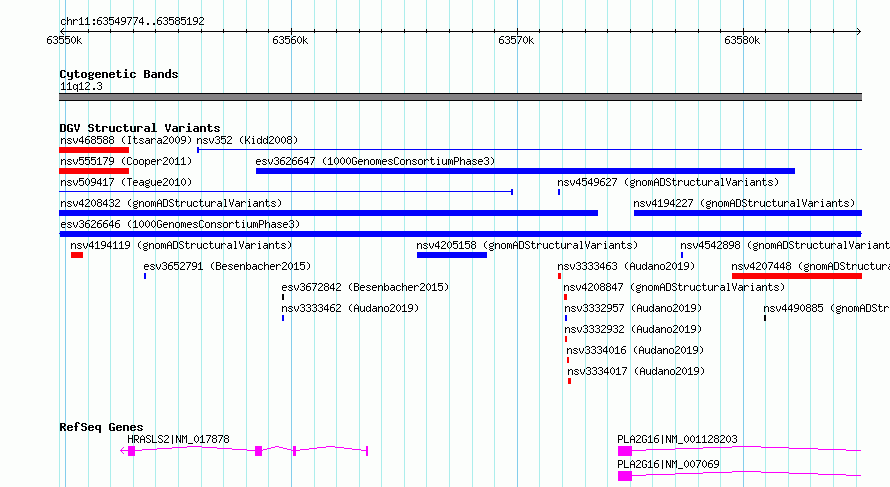Open esv3626646 (1000GenomesConsortiumPhase3) label
This screenshot has width=890, height=487.
[x=180, y=224]
